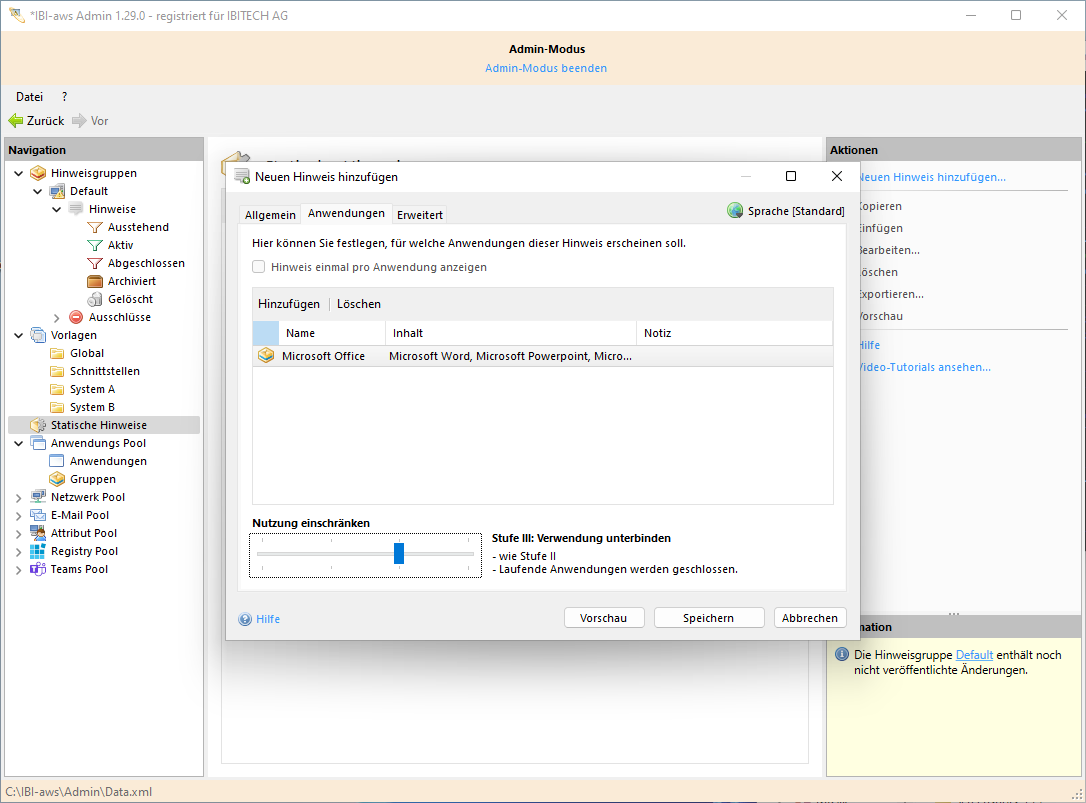Click the Hinzufügen toolbar command
1086x803 pixels.
pos(289,304)
